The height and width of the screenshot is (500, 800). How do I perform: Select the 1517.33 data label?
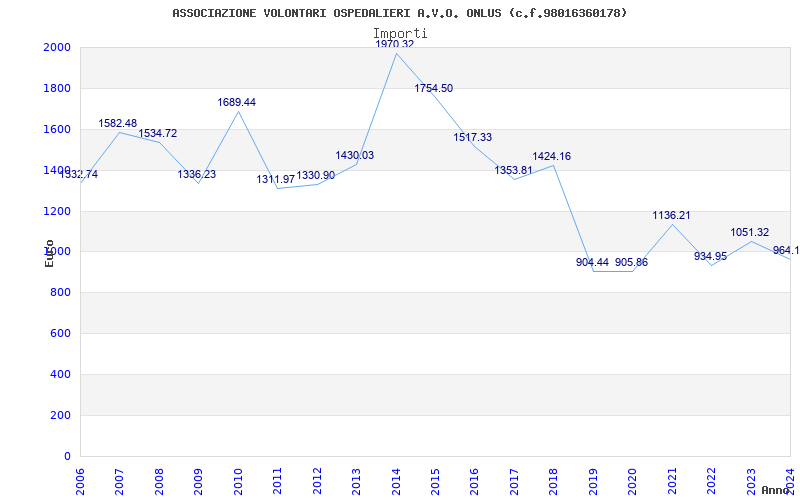[472, 137]
